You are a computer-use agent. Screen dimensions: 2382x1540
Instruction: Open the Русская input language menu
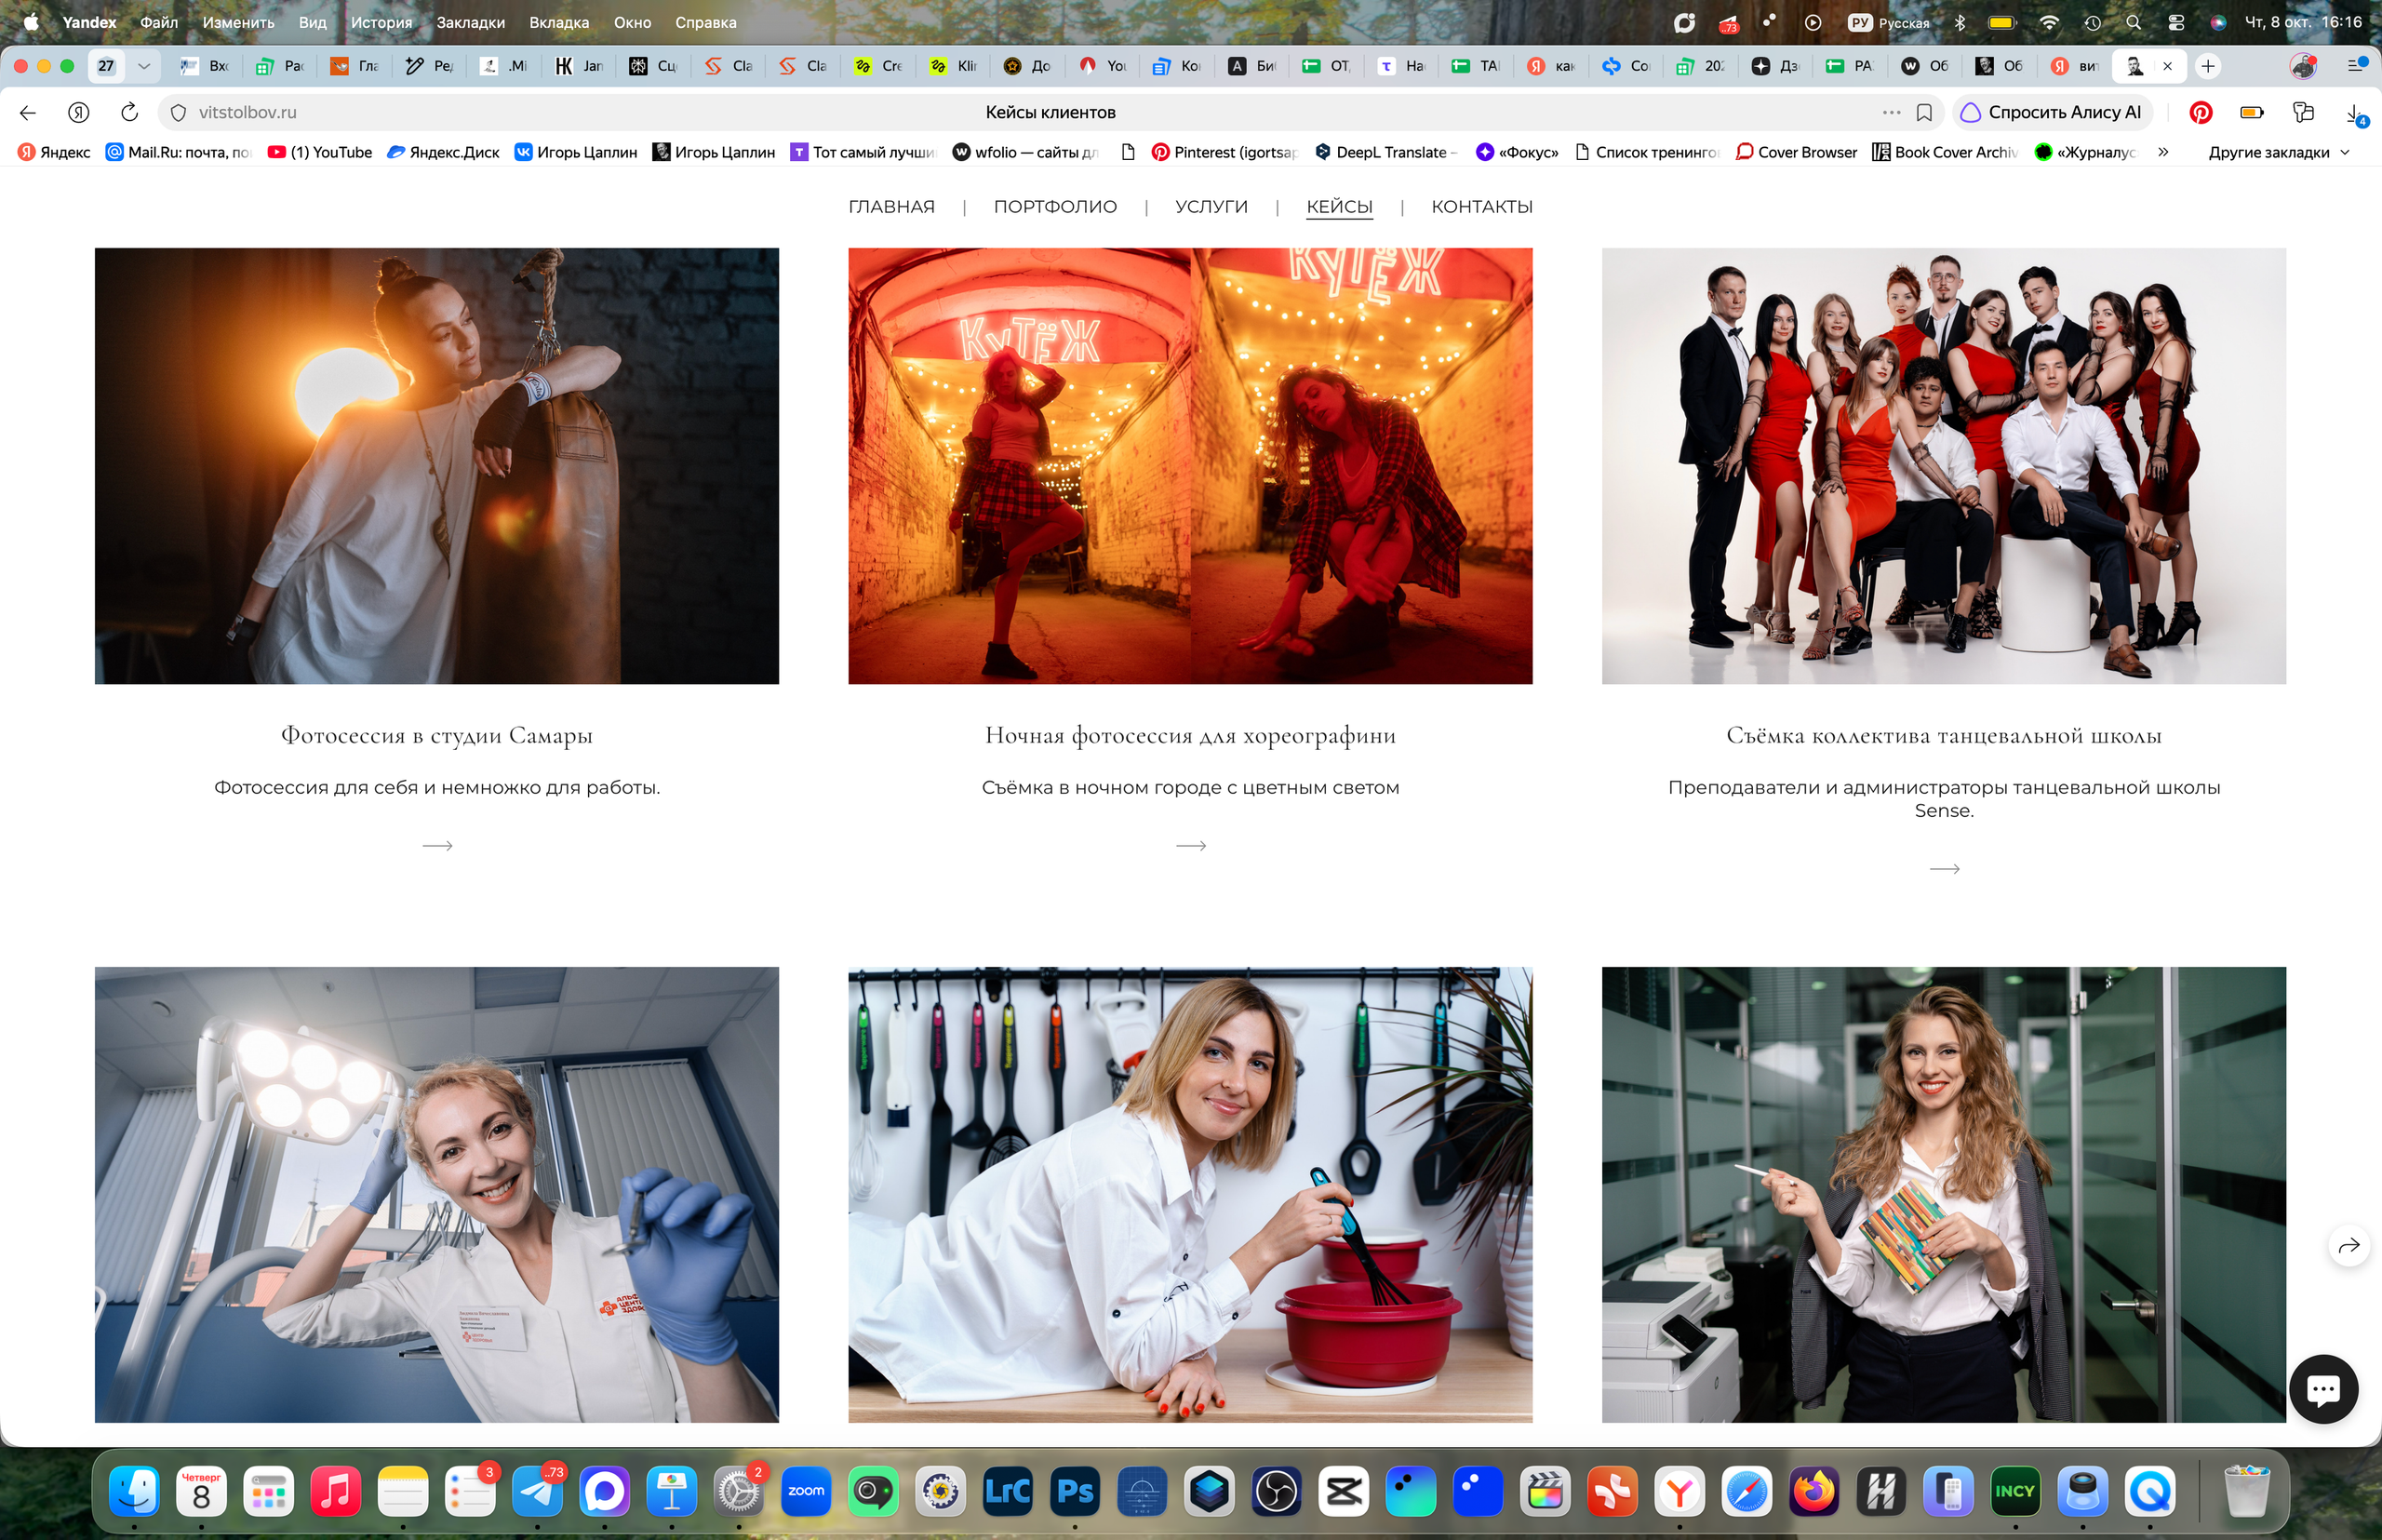coord(1888,22)
